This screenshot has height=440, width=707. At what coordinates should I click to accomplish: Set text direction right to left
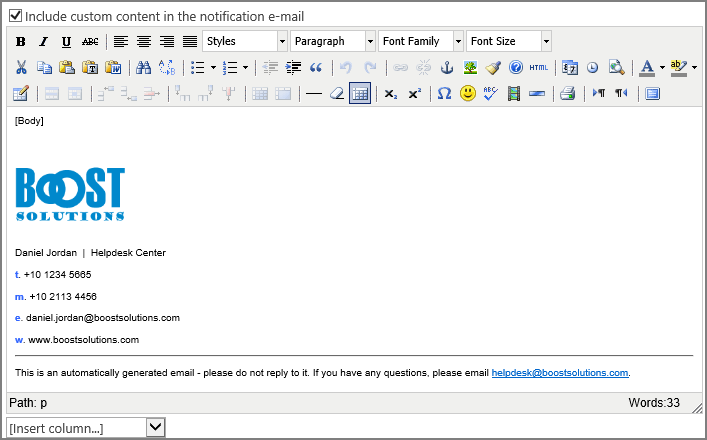point(621,93)
